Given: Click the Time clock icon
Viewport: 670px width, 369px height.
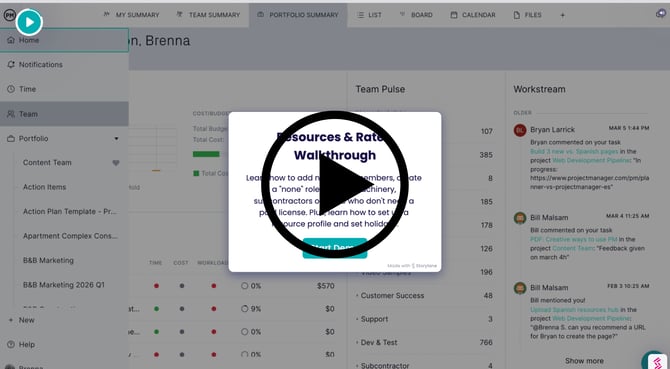Looking at the screenshot, I should pos(11,89).
